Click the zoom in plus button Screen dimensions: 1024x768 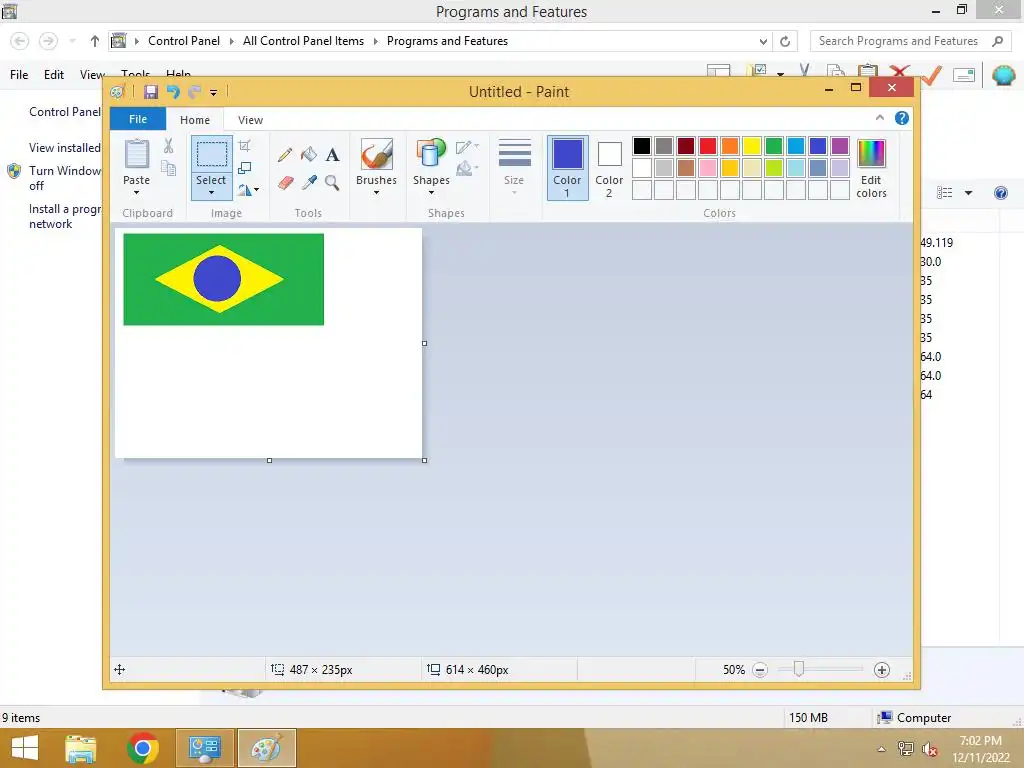click(x=882, y=670)
